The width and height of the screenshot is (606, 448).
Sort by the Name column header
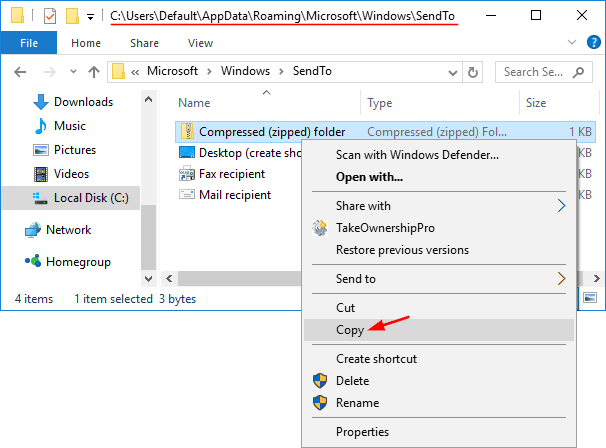194,103
